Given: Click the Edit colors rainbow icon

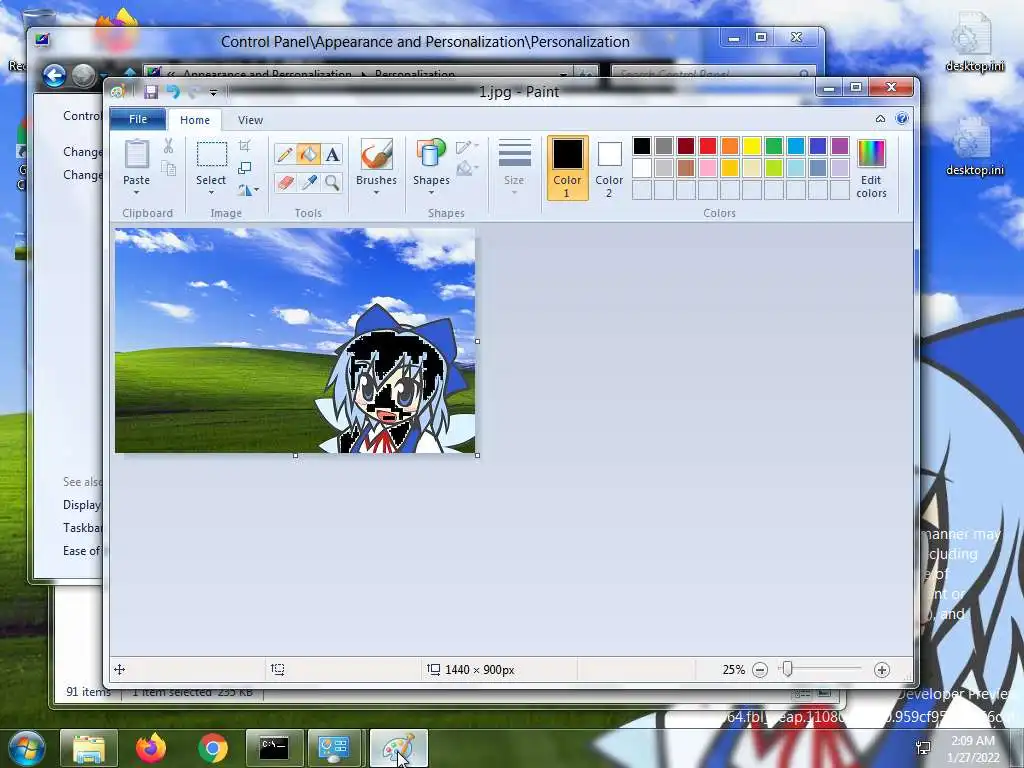Looking at the screenshot, I should tap(871, 153).
